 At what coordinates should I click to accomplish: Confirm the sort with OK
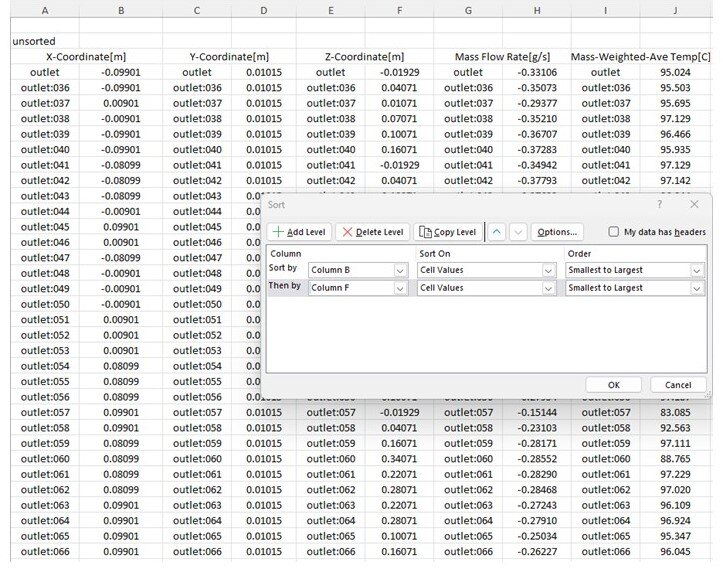(x=613, y=385)
